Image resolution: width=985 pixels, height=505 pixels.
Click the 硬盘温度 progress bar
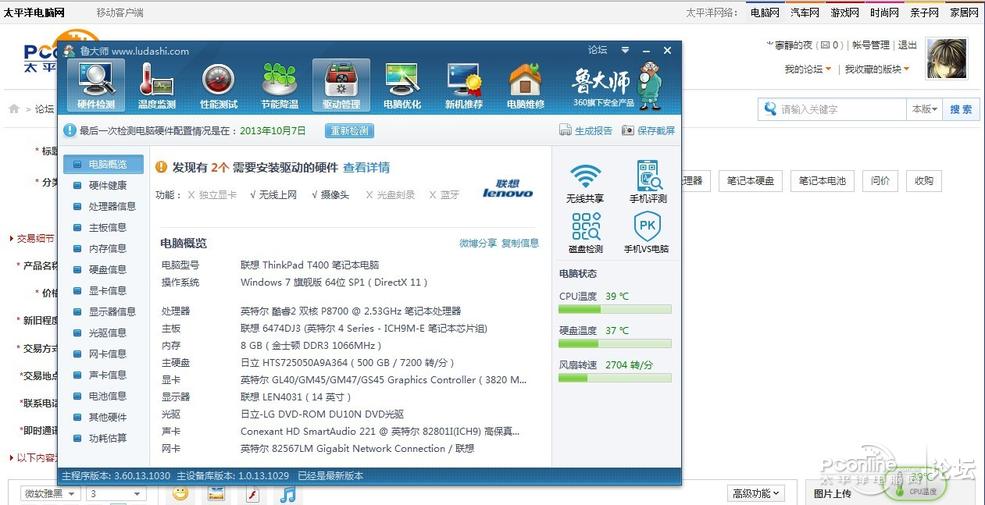point(615,344)
